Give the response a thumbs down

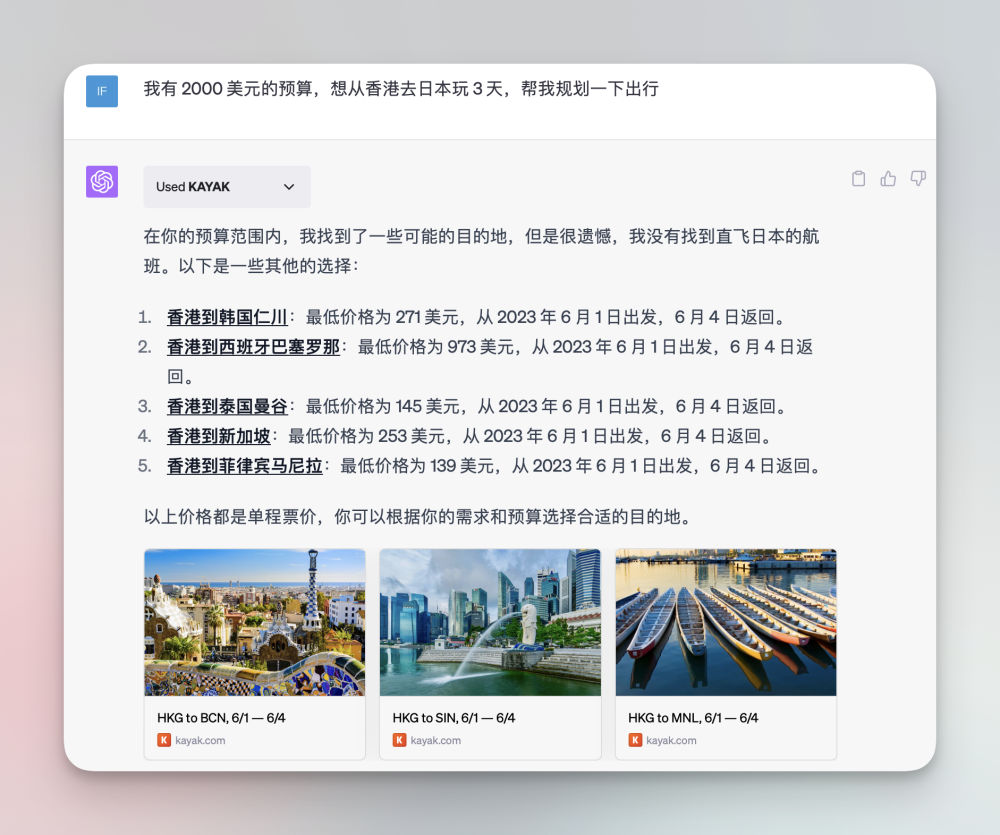tap(918, 178)
